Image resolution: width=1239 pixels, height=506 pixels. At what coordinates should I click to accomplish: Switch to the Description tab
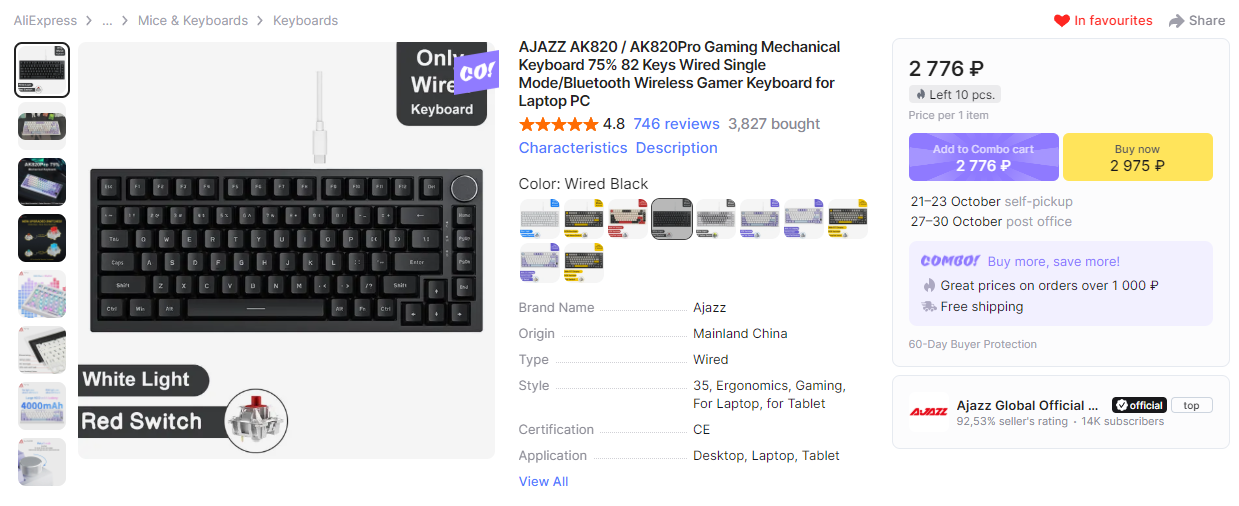[677, 148]
